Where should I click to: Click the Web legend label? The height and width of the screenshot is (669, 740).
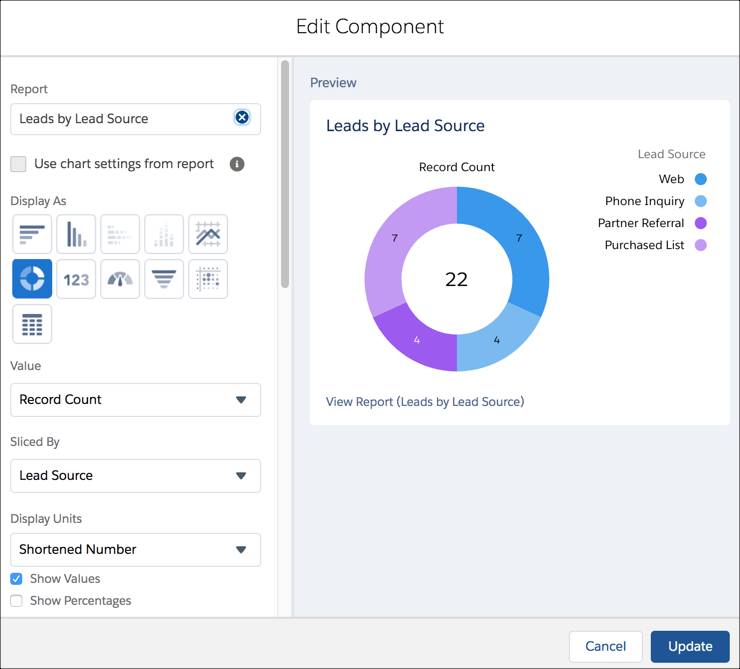tap(672, 179)
